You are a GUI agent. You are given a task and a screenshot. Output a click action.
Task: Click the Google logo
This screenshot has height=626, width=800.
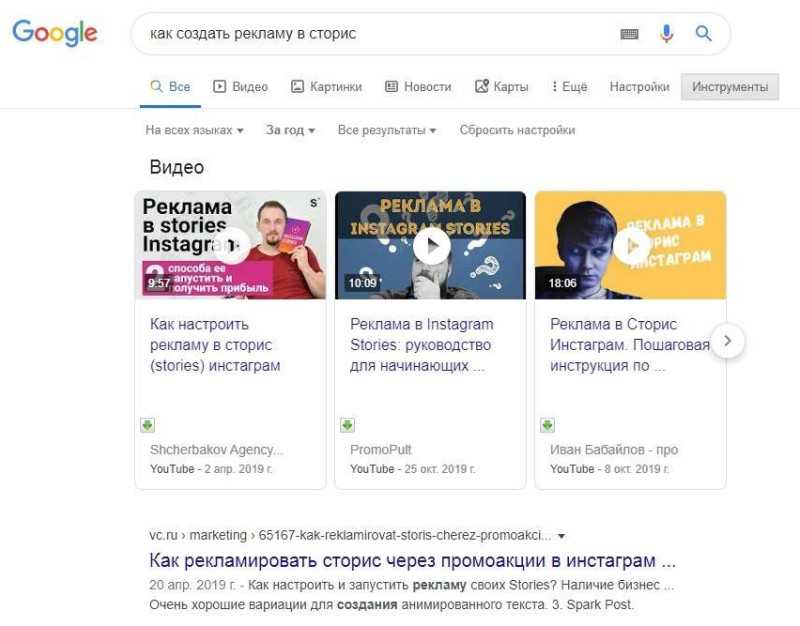pyautogui.click(x=55, y=33)
